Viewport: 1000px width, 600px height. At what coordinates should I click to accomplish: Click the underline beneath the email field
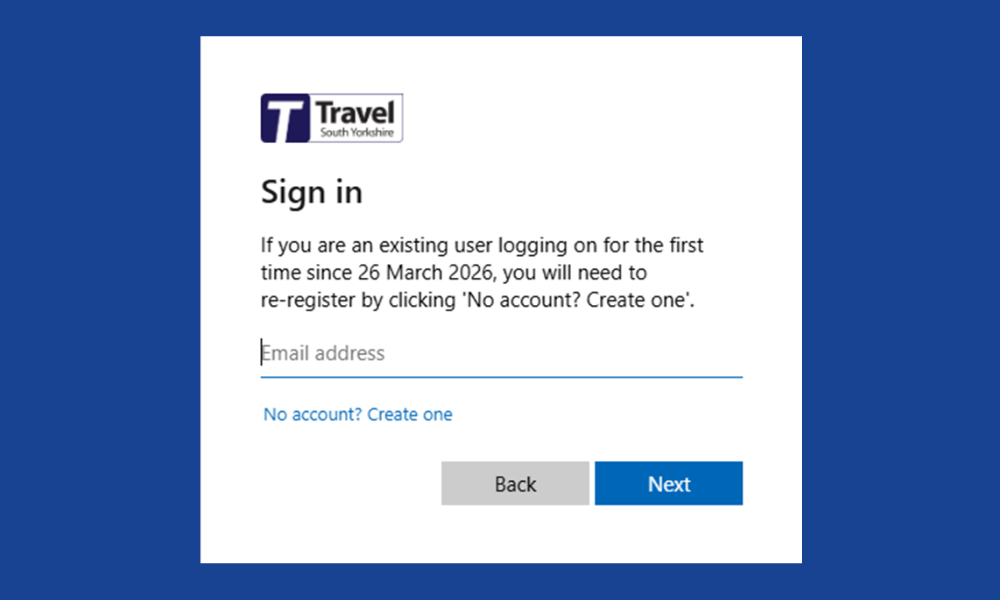500,376
